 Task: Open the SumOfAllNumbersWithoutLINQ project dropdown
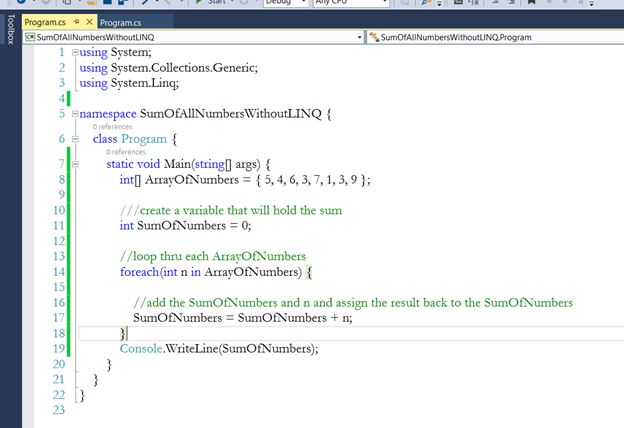(194, 37)
